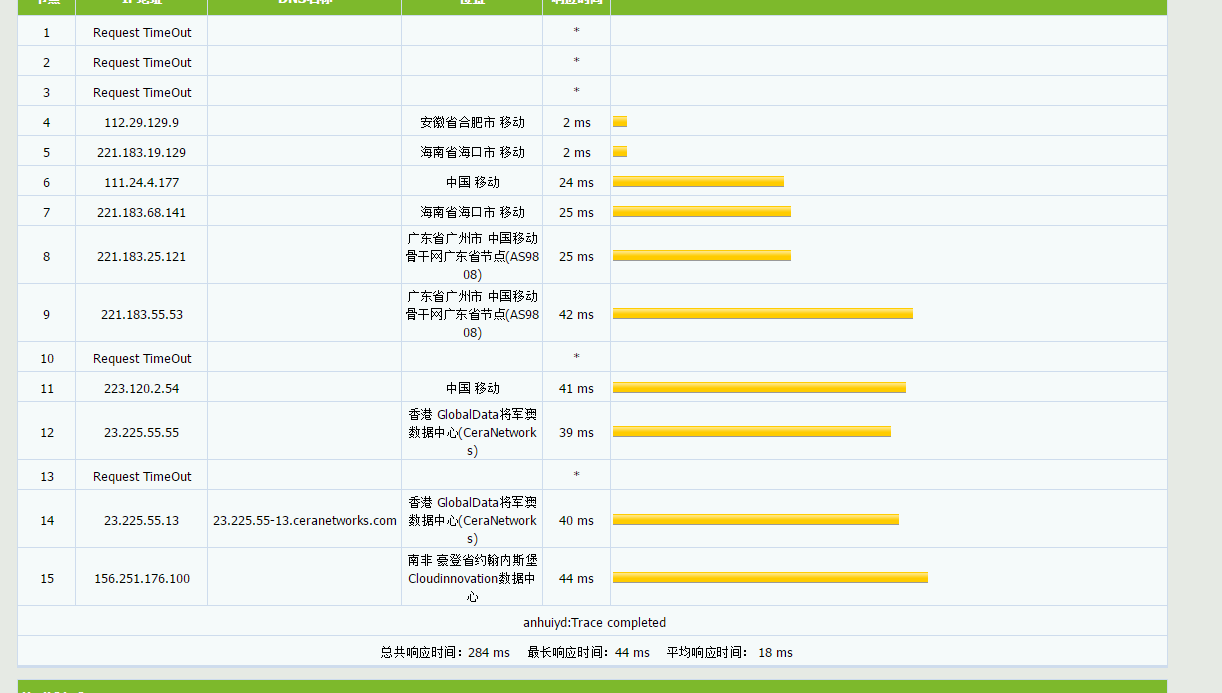The width and height of the screenshot is (1222, 693).
Task: Select IP address 112.29.129.9
Action: (x=142, y=122)
